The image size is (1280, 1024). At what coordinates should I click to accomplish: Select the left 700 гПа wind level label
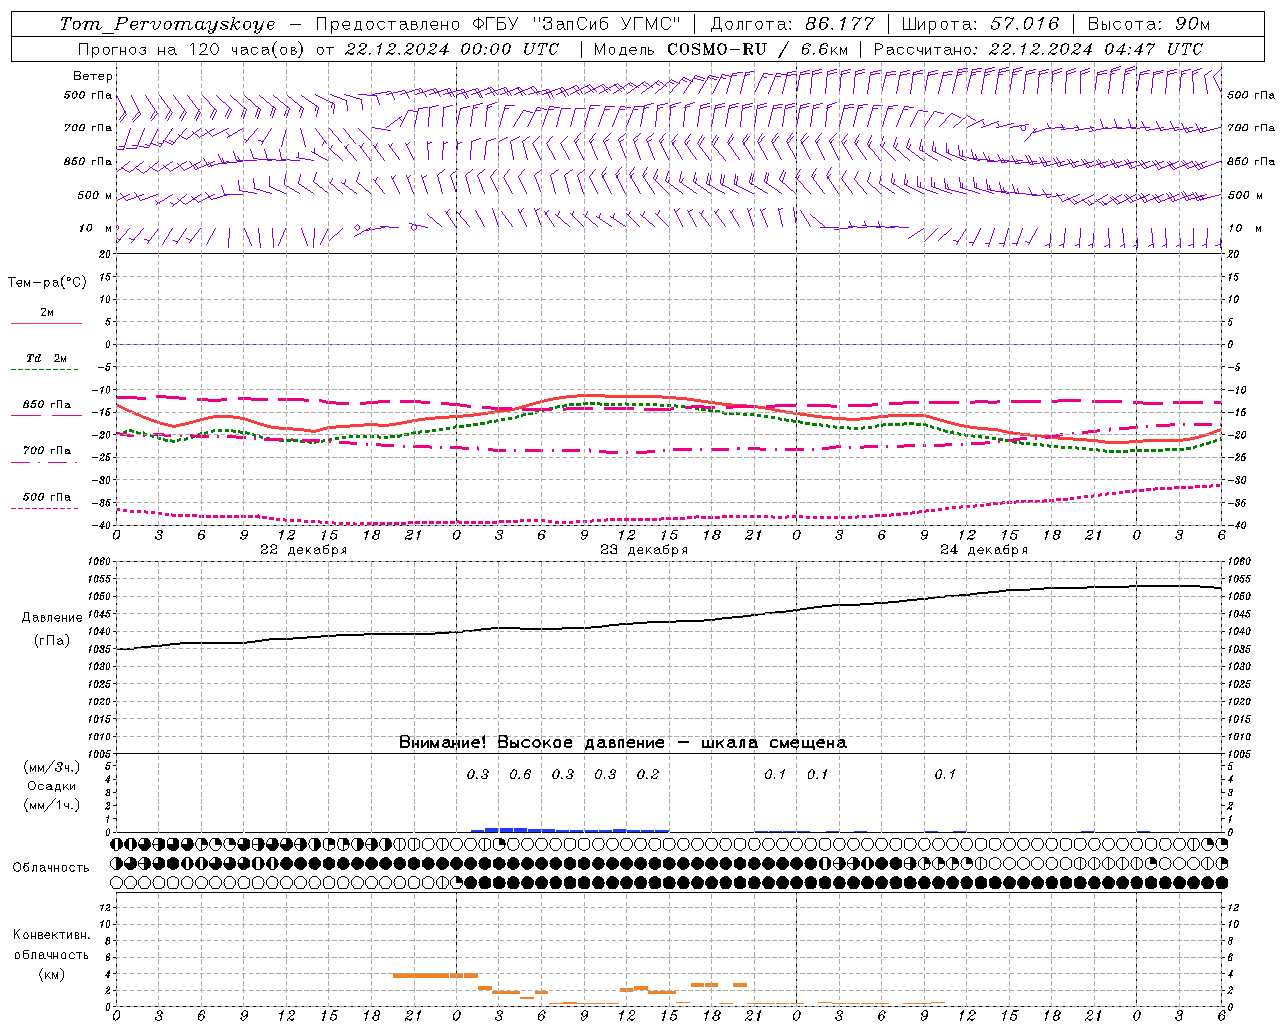[88, 128]
